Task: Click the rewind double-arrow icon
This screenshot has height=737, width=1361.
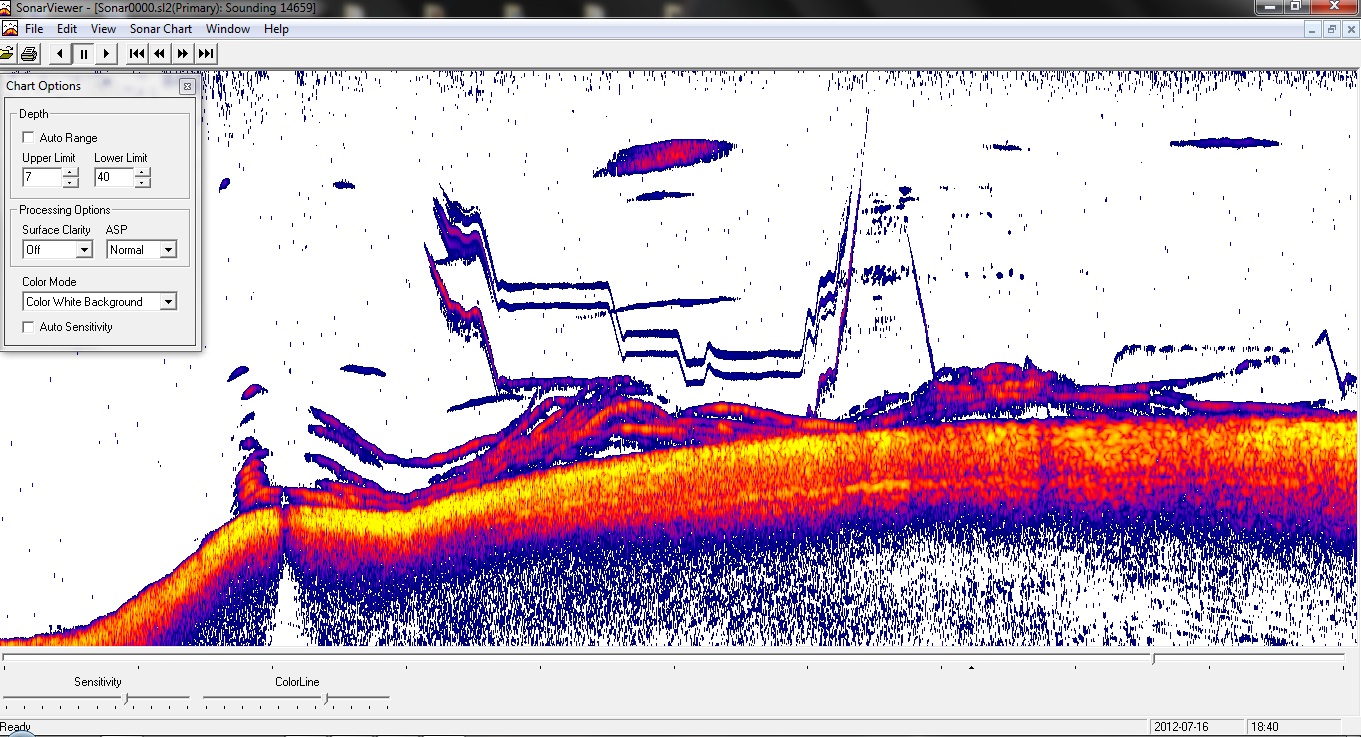Action: [x=160, y=53]
